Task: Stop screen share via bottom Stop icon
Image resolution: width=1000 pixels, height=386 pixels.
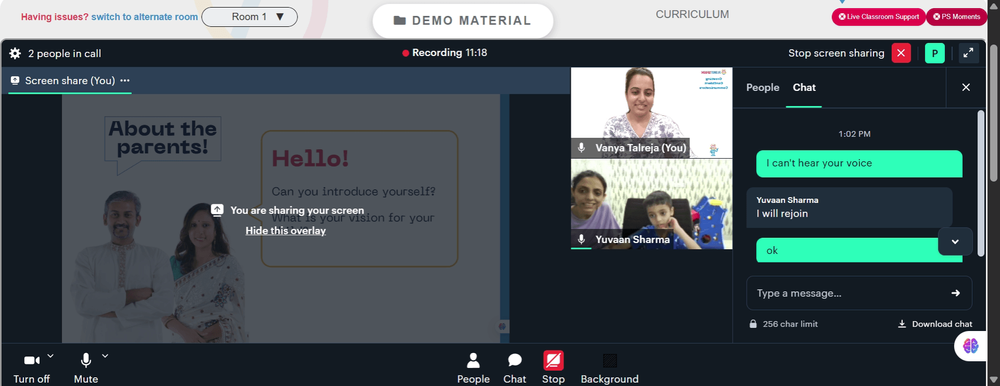Action: [553, 368]
